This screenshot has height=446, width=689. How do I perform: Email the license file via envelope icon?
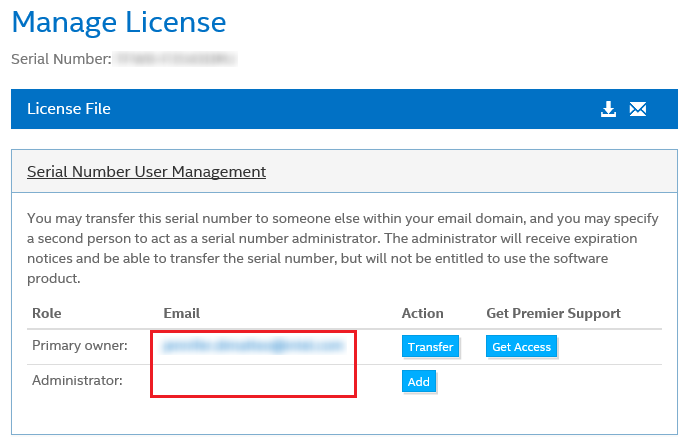[638, 109]
